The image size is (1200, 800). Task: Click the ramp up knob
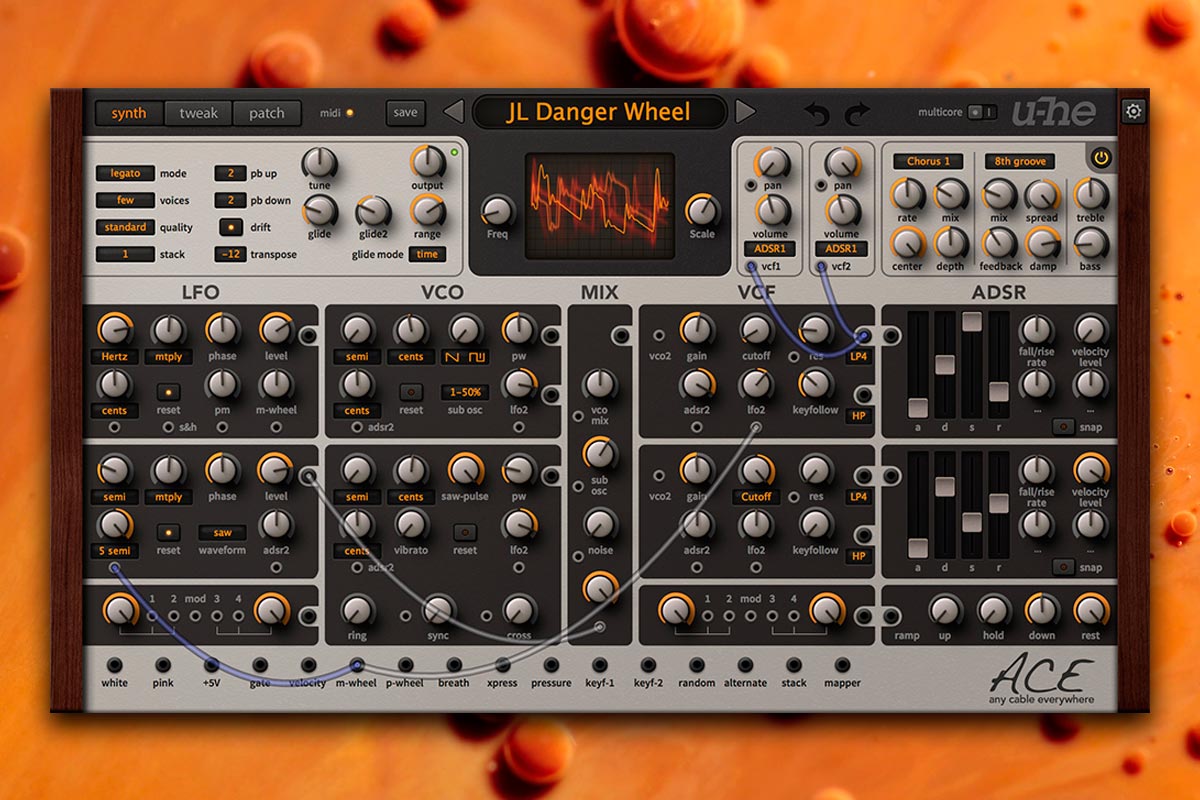click(944, 609)
